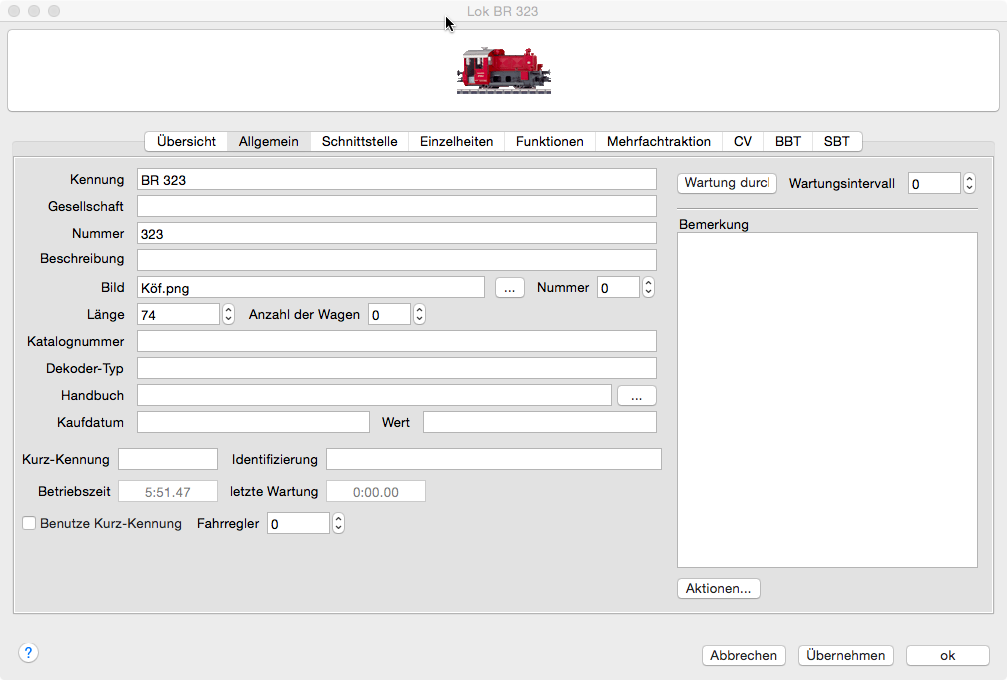Adjust the Wartungsintervall stepper

click(x=968, y=184)
